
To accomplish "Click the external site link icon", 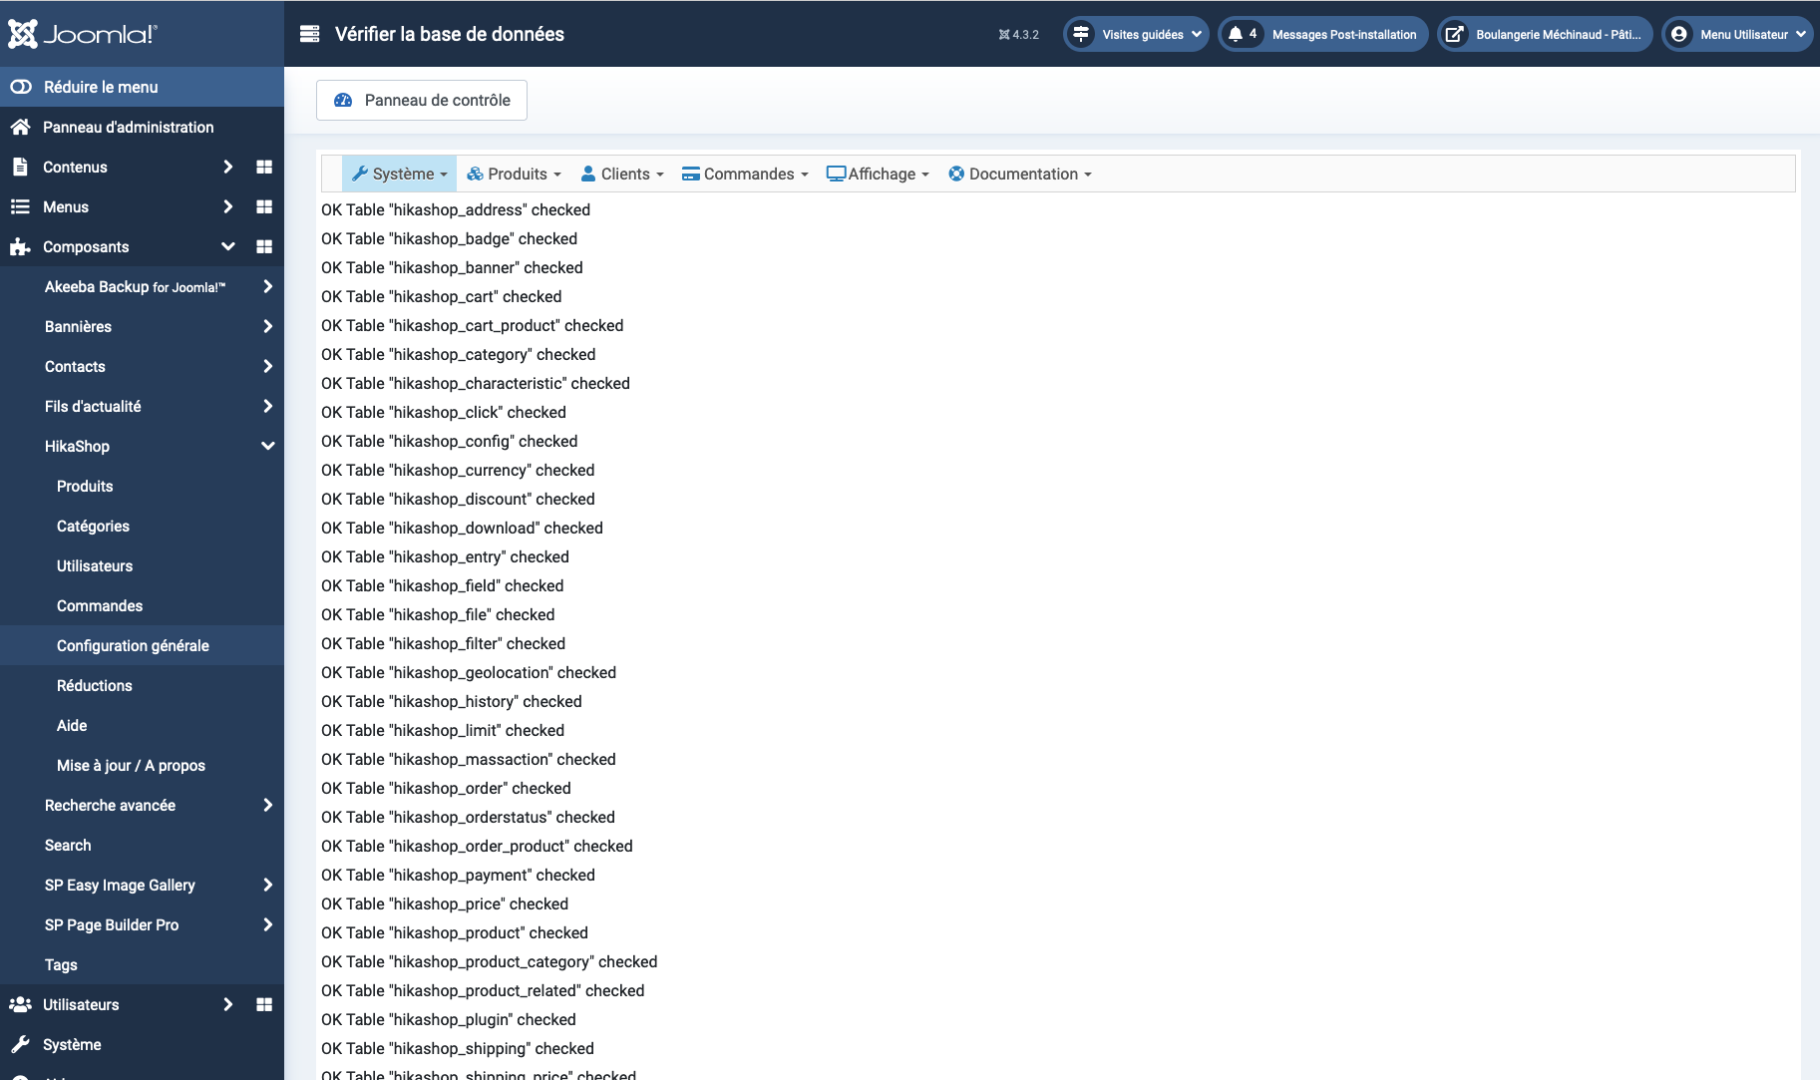I will click(x=1455, y=34).
